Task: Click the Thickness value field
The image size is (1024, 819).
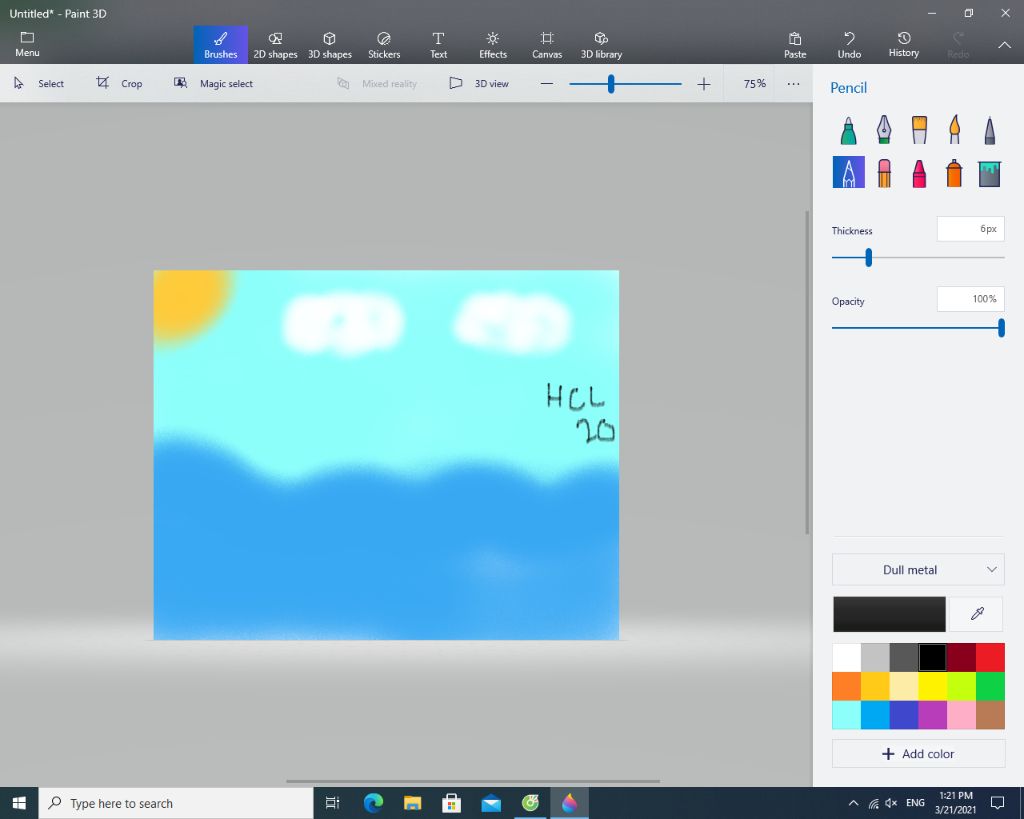Action: pyautogui.click(x=970, y=229)
